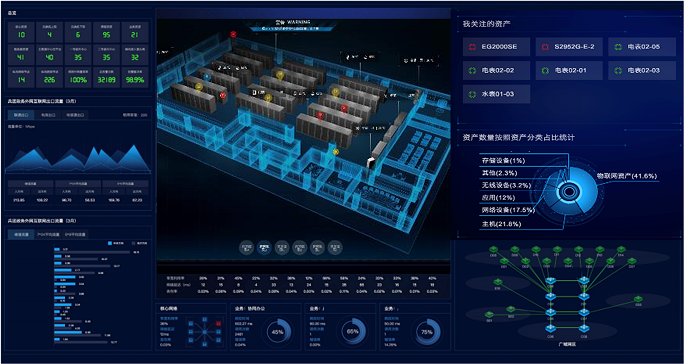Open the 电表02-01 asset card
Screen dimensions: 684x364
(x=569, y=70)
